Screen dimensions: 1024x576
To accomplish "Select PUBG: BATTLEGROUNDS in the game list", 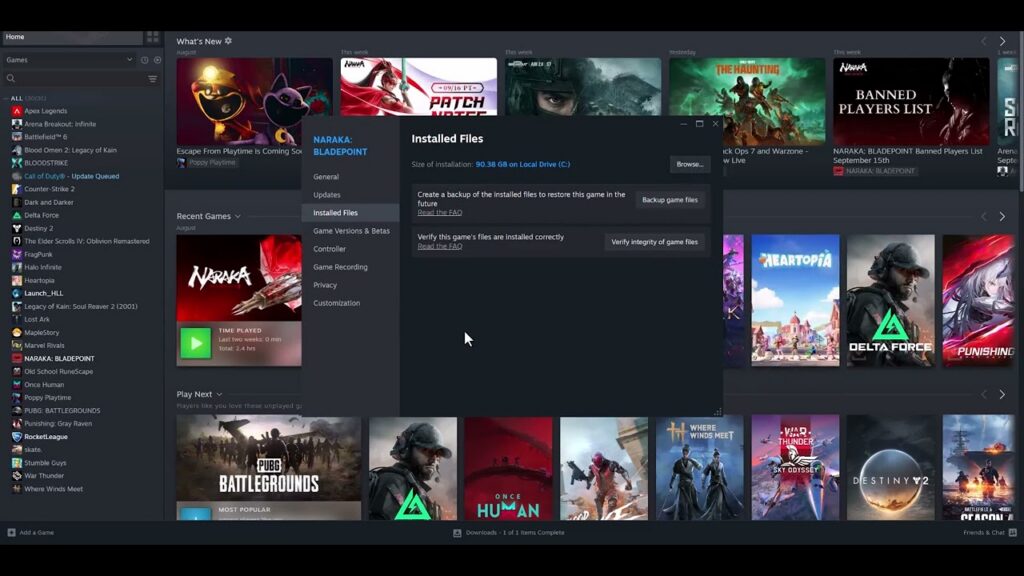I will click(x=62, y=411).
